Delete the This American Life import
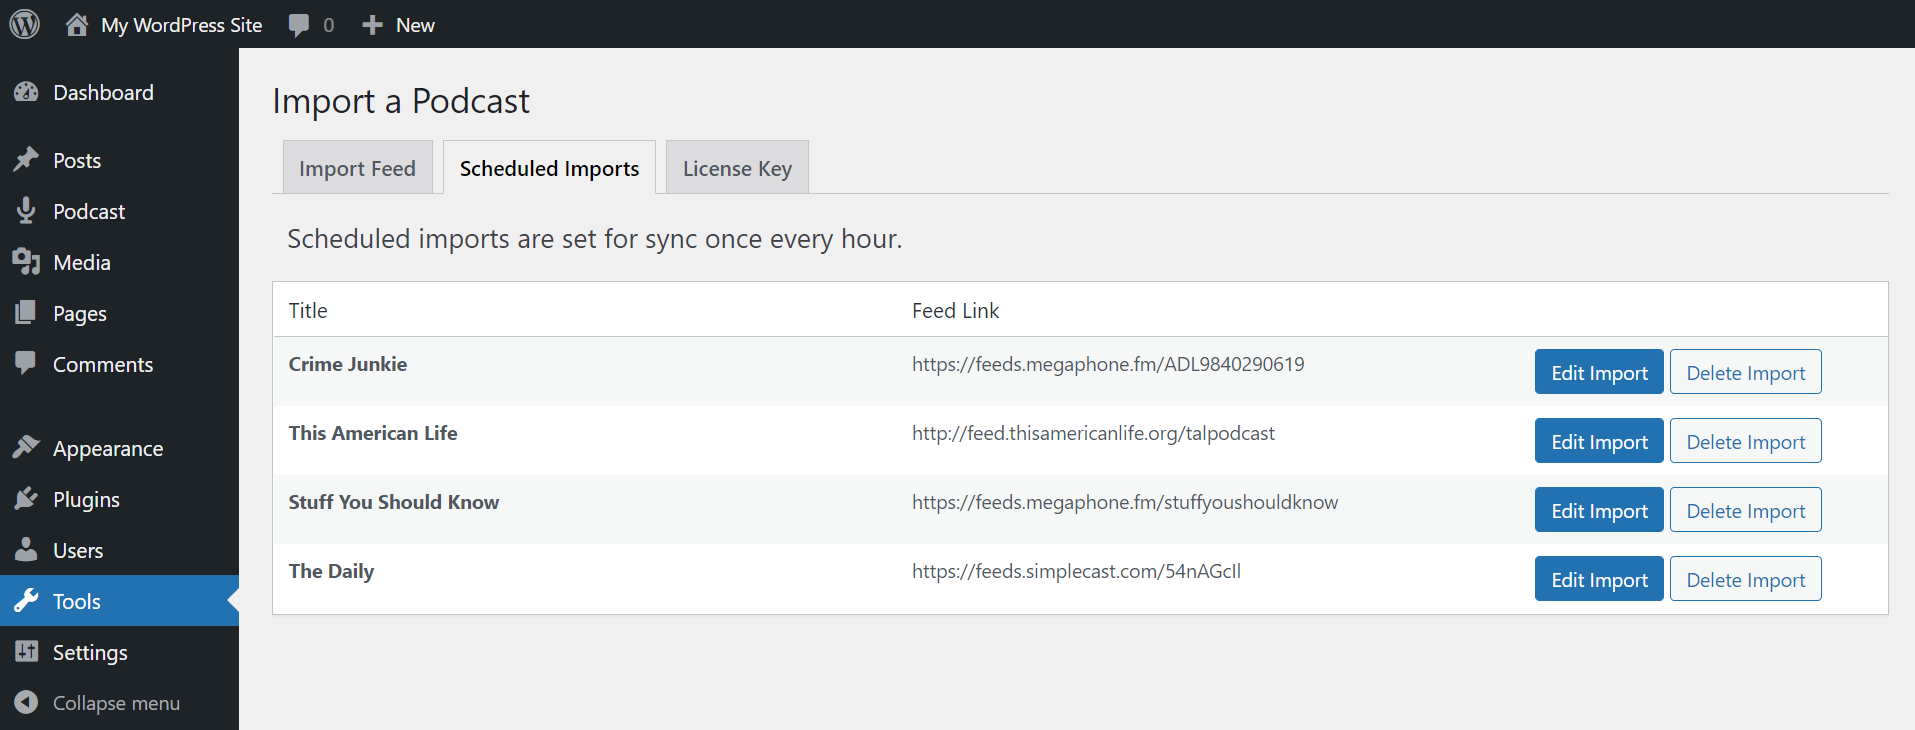This screenshot has height=730, width=1915. click(1746, 441)
